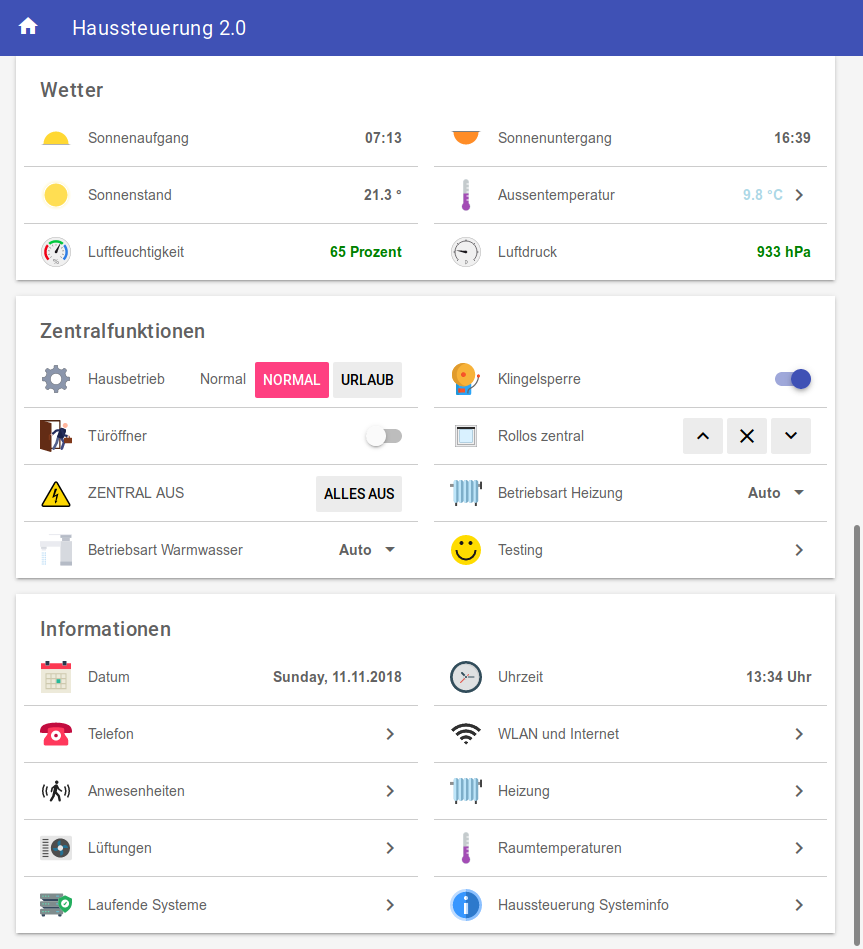Lower all Rollos with down arrow
The image size is (863, 949).
(791, 436)
